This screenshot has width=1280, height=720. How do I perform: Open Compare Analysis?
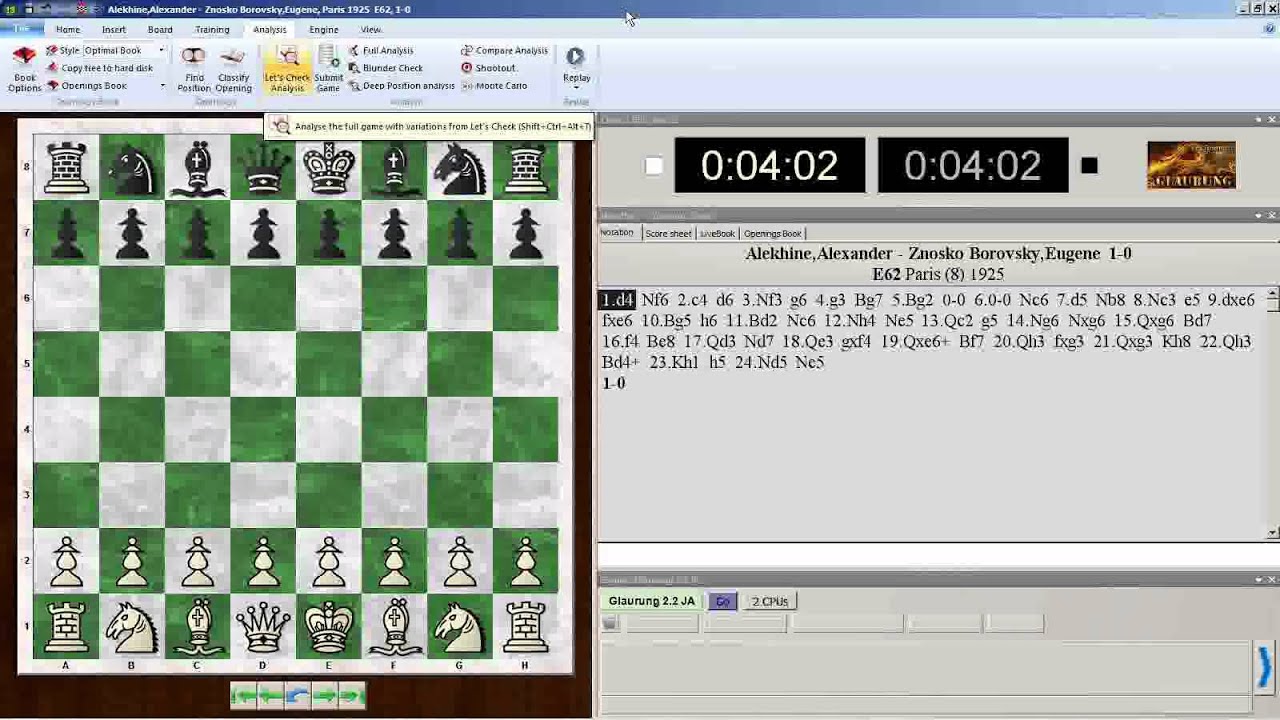click(x=504, y=50)
